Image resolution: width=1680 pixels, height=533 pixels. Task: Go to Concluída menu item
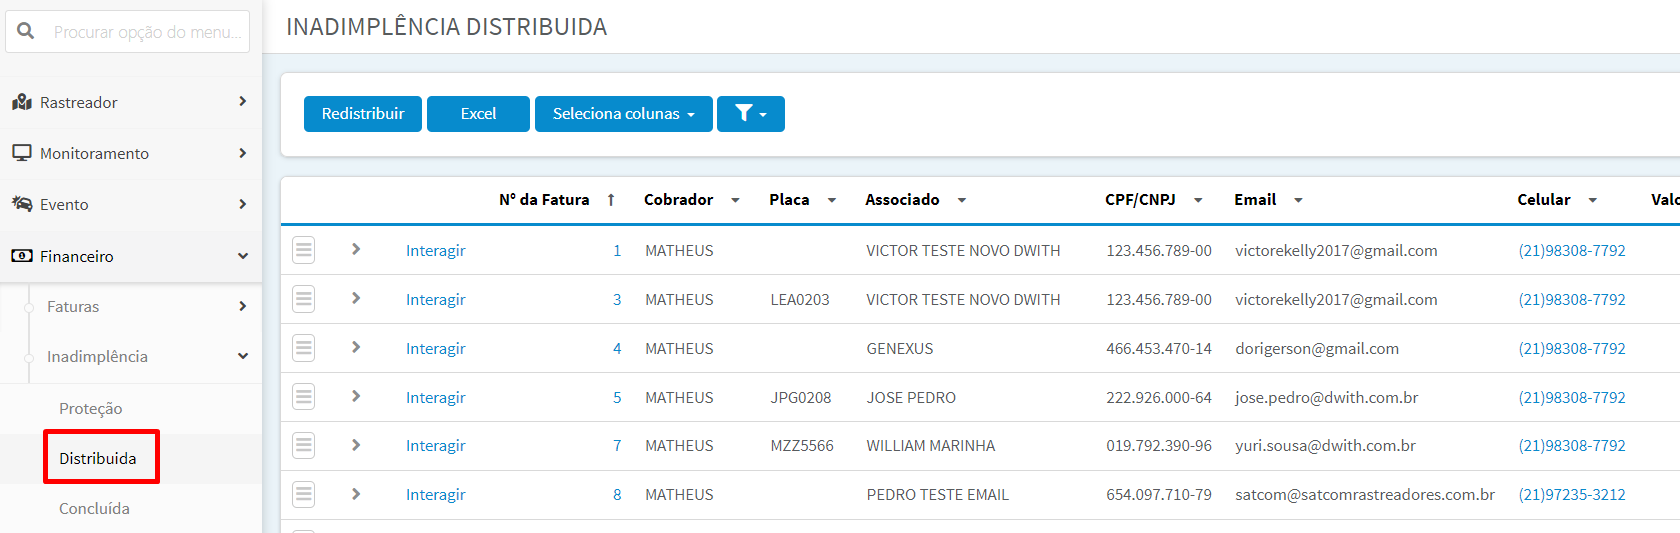(94, 508)
